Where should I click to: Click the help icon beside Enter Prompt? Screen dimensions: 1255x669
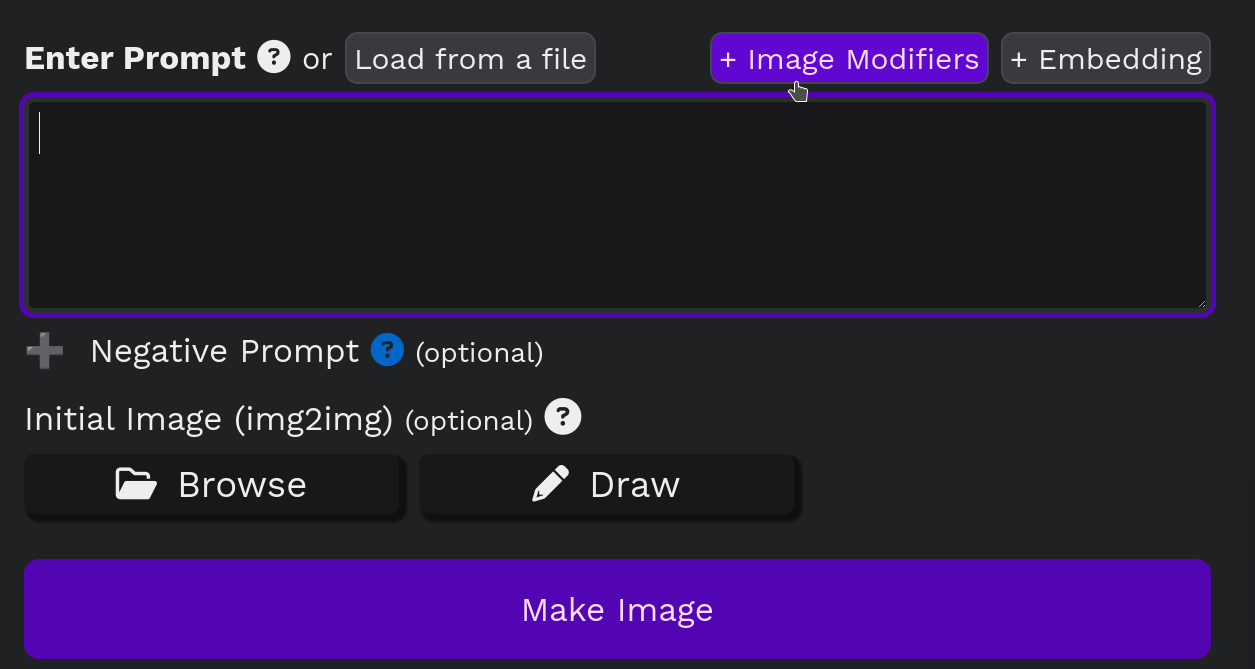(x=274, y=57)
